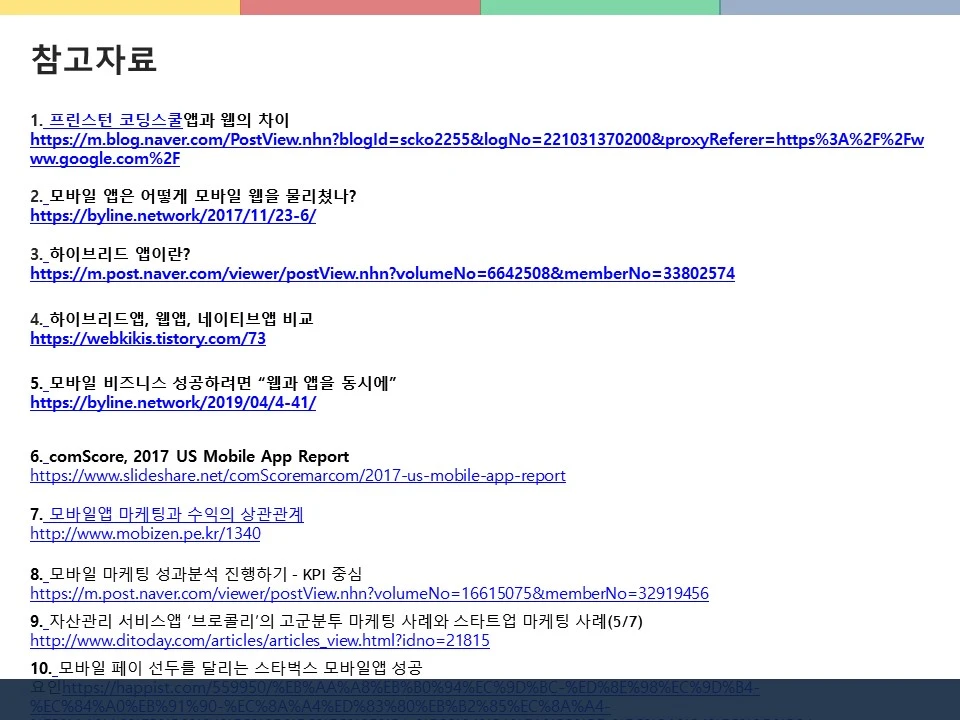Viewport: 960px width, 720px height.
Task: Click the yellow segment of the top stripe
Action: (x=120, y=6)
